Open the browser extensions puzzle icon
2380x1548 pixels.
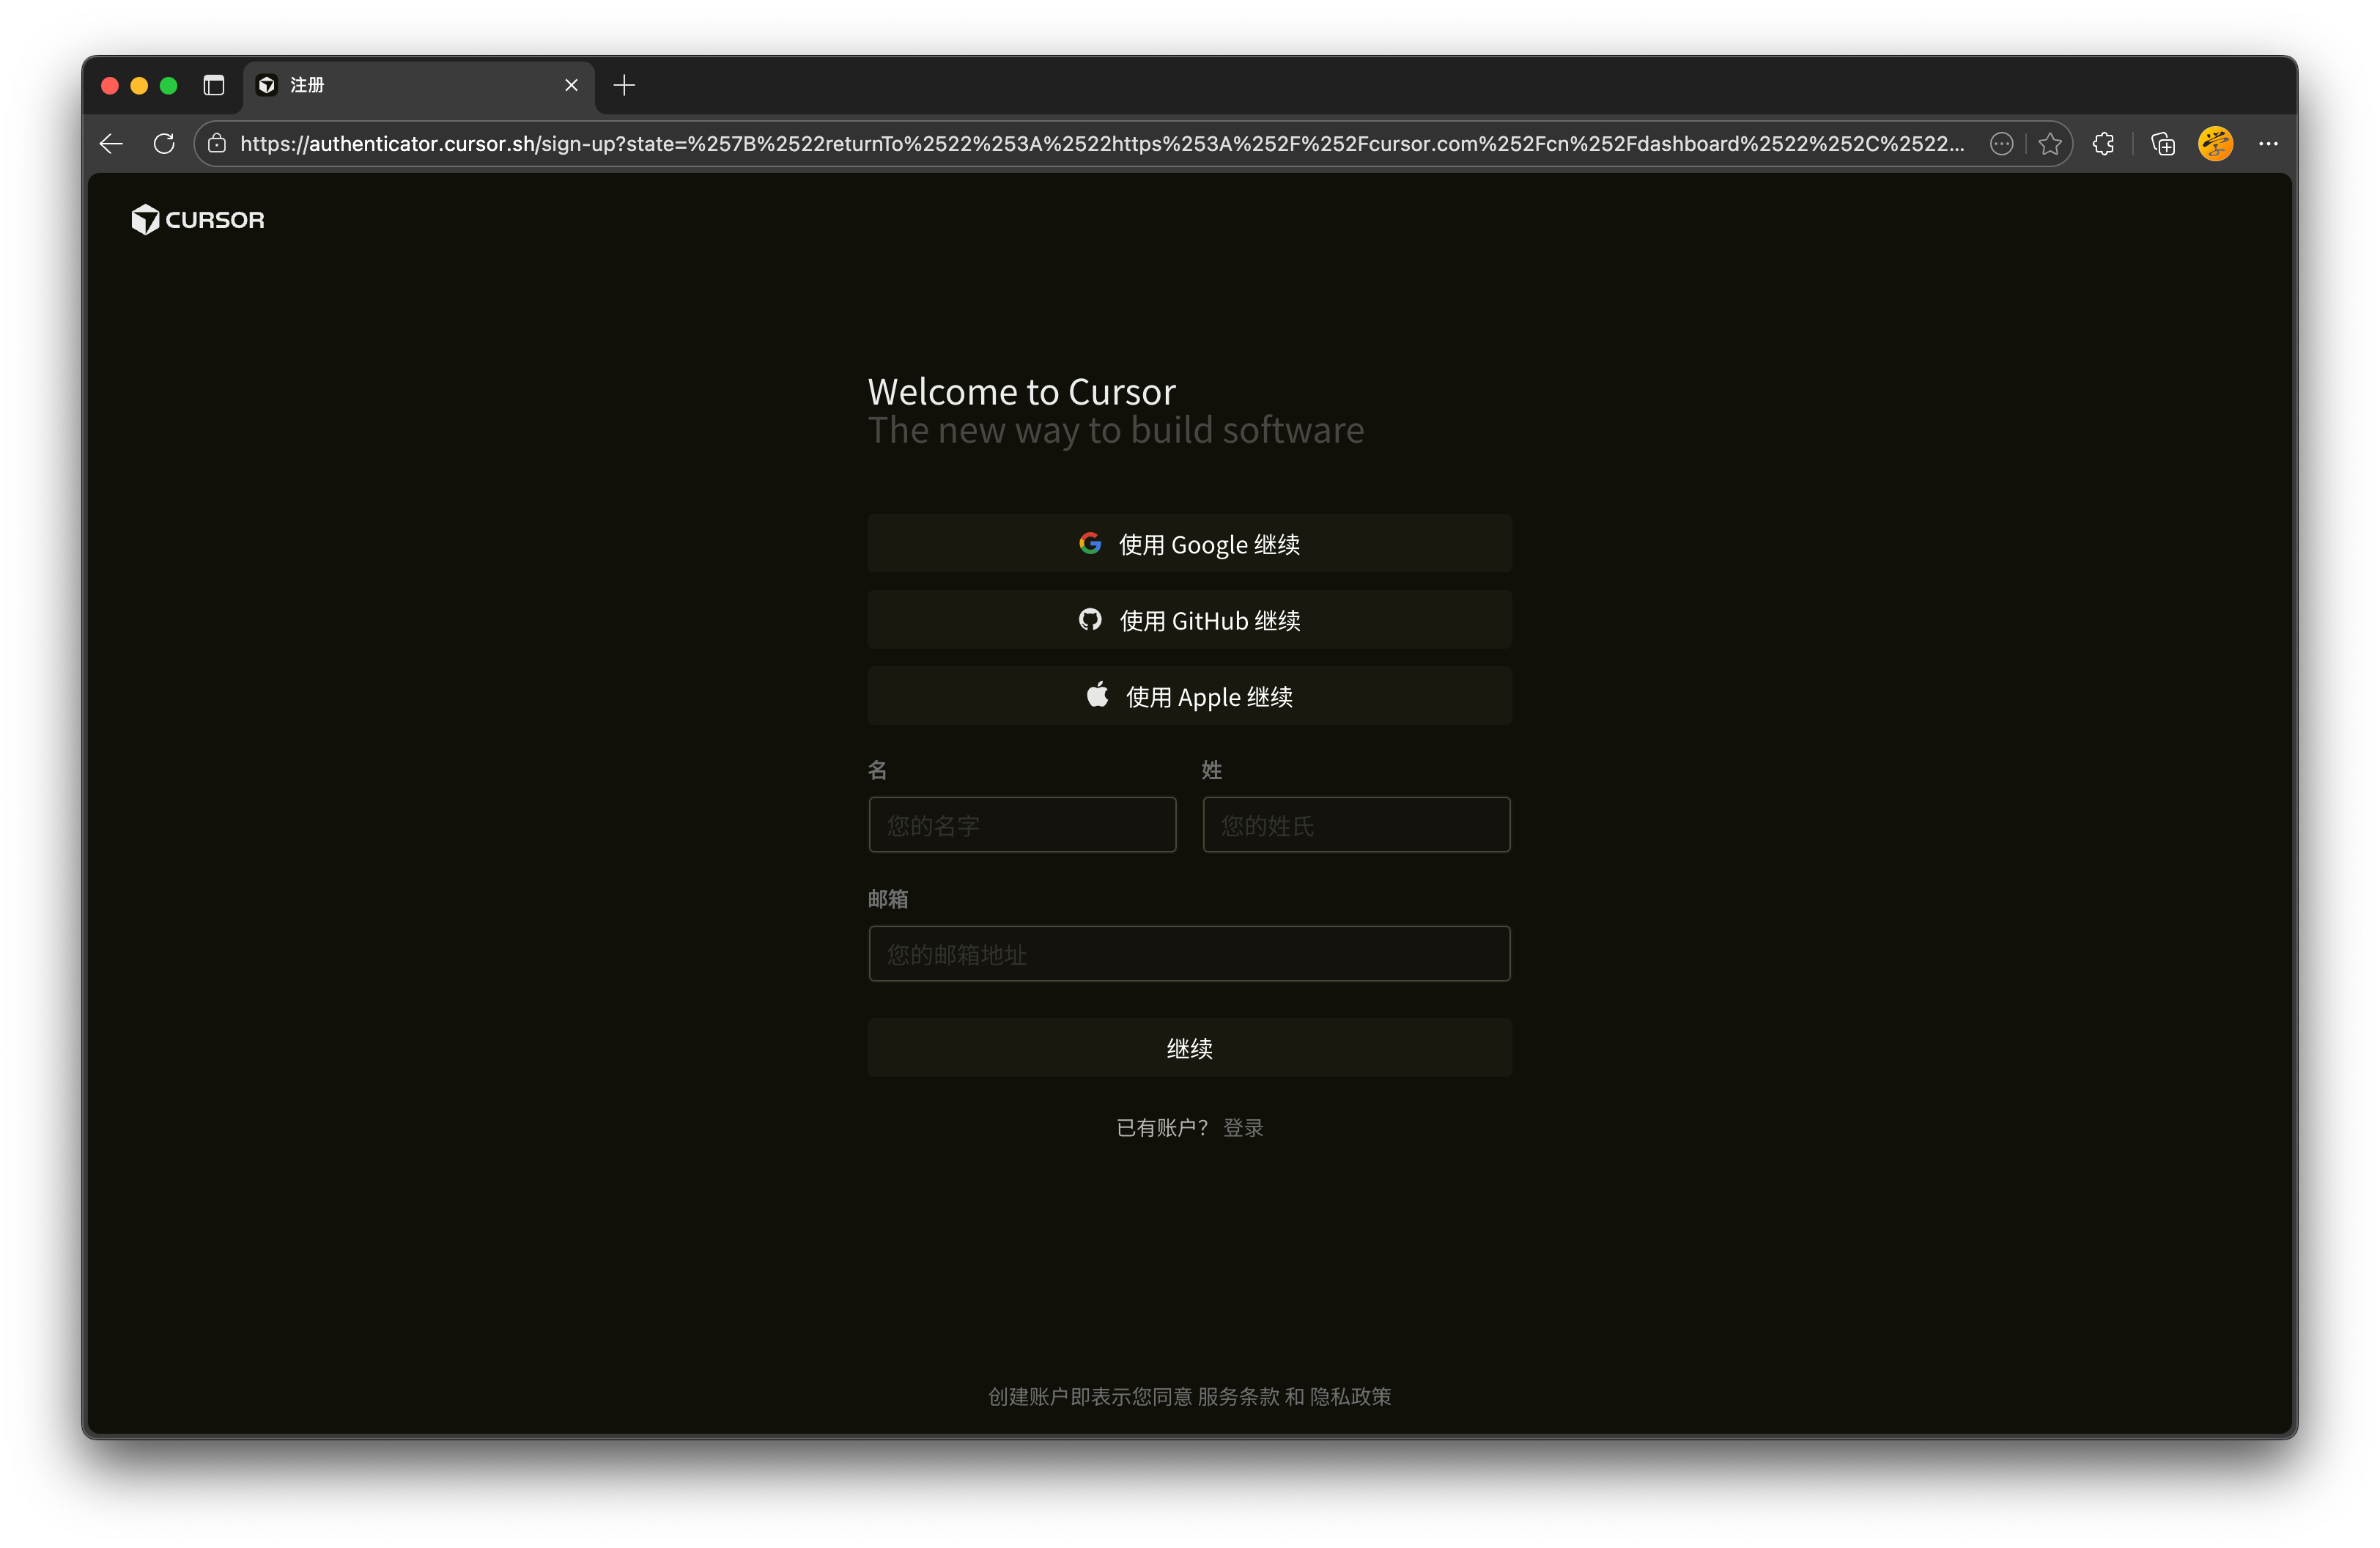tap(2104, 144)
